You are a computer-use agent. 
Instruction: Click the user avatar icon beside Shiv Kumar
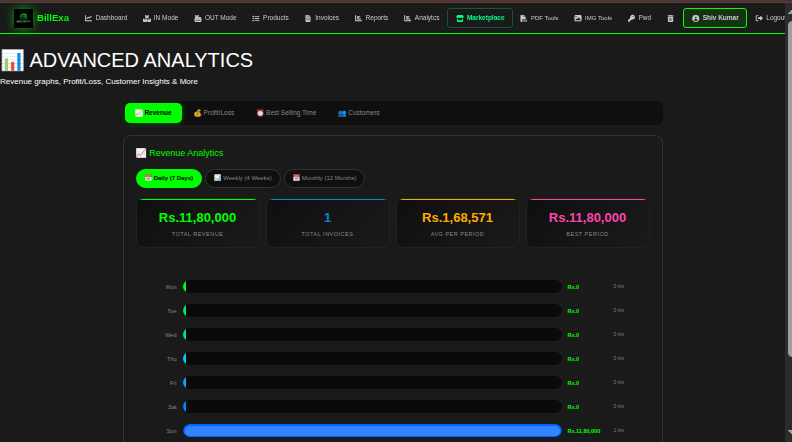click(x=696, y=18)
